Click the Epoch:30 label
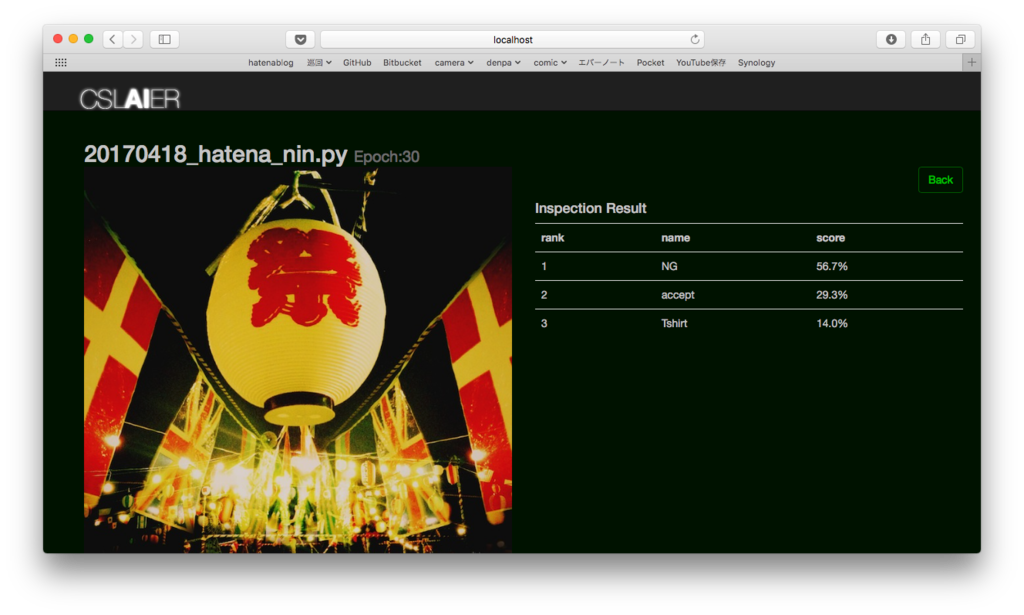Screen dimensions: 1024x615 tap(387, 157)
